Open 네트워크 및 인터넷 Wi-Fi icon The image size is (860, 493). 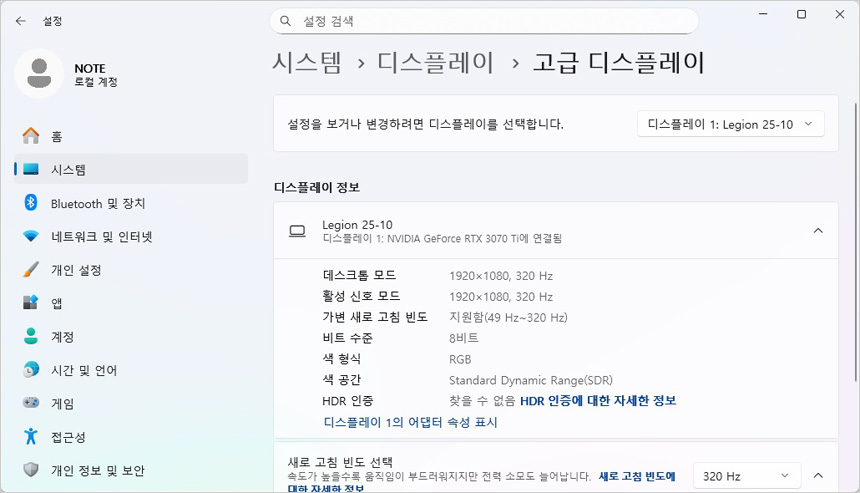[31, 237]
